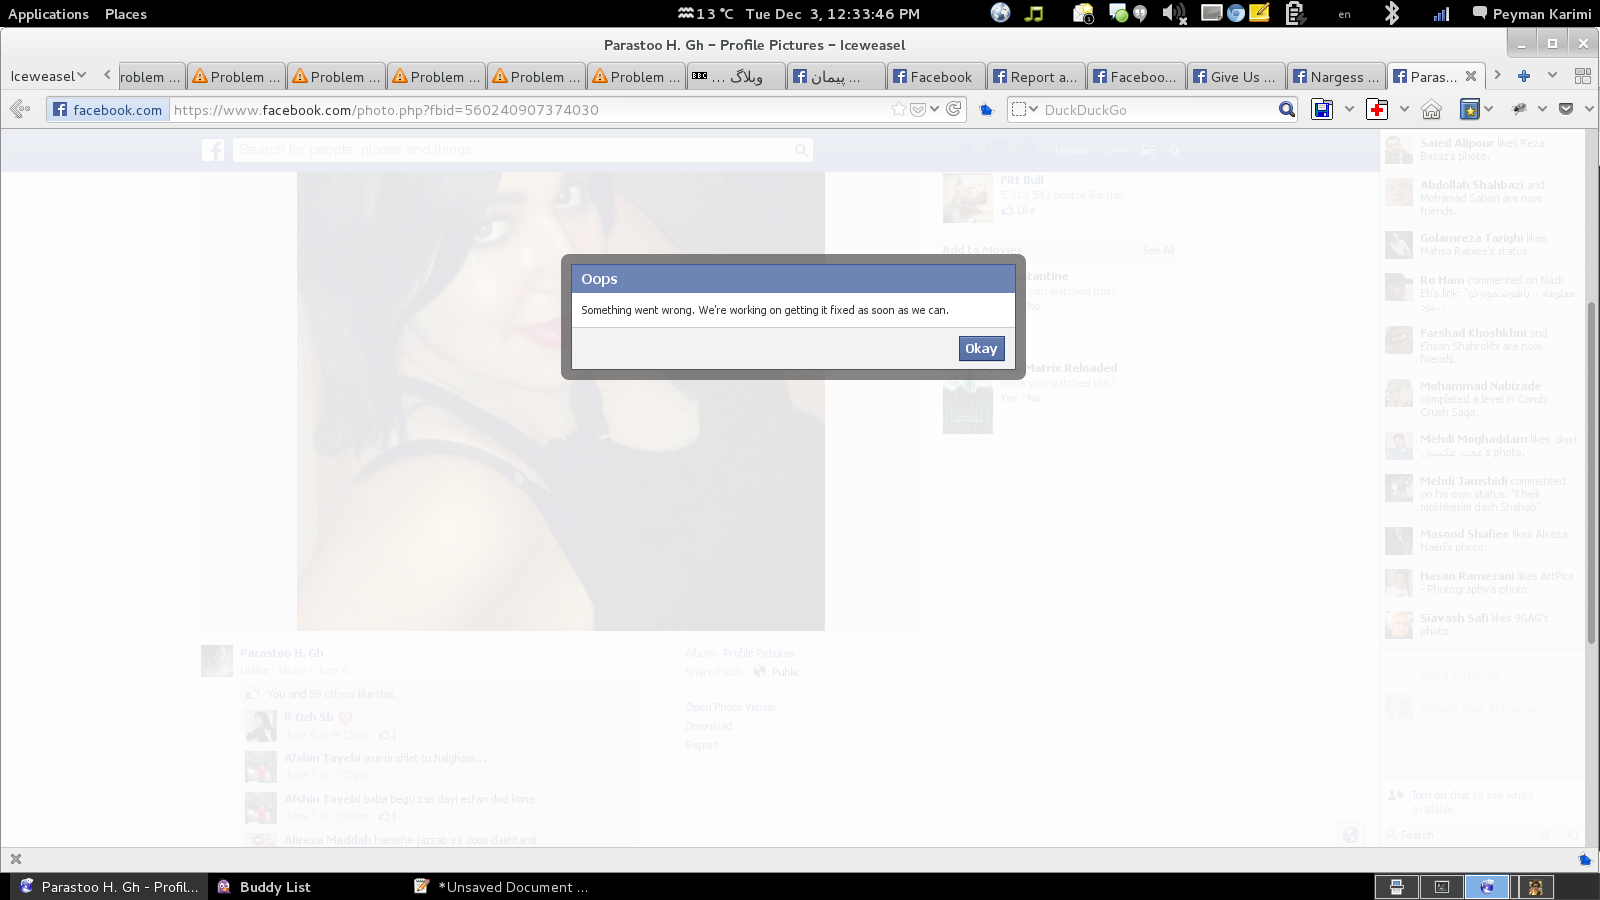Click the globe icon in the top panel
Image resolution: width=1600 pixels, height=900 pixels.
click(x=1001, y=13)
